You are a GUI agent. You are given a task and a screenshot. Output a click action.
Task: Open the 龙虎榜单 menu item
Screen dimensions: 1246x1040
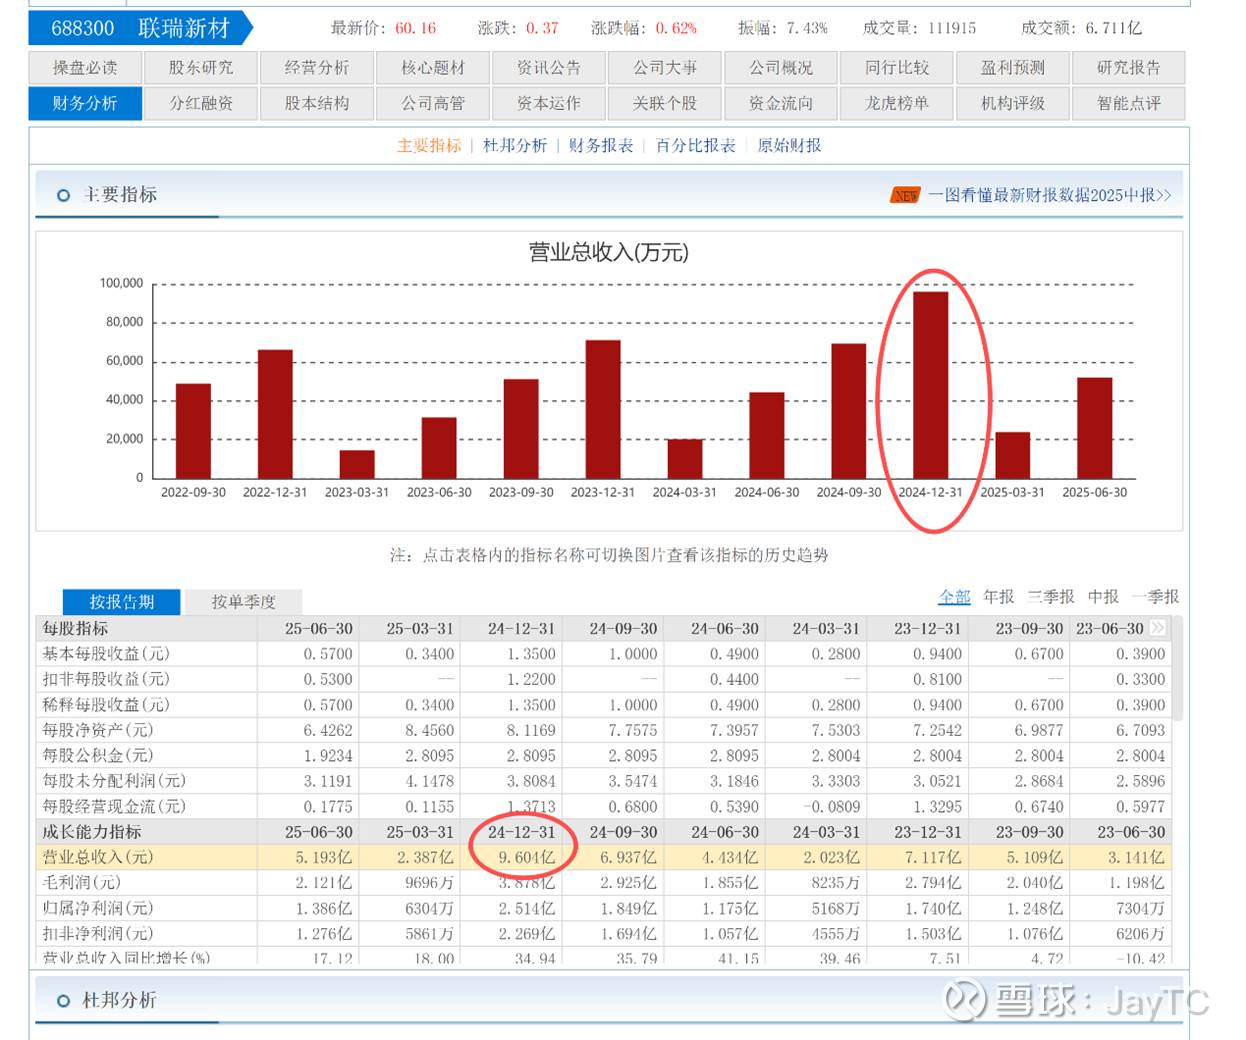[897, 103]
